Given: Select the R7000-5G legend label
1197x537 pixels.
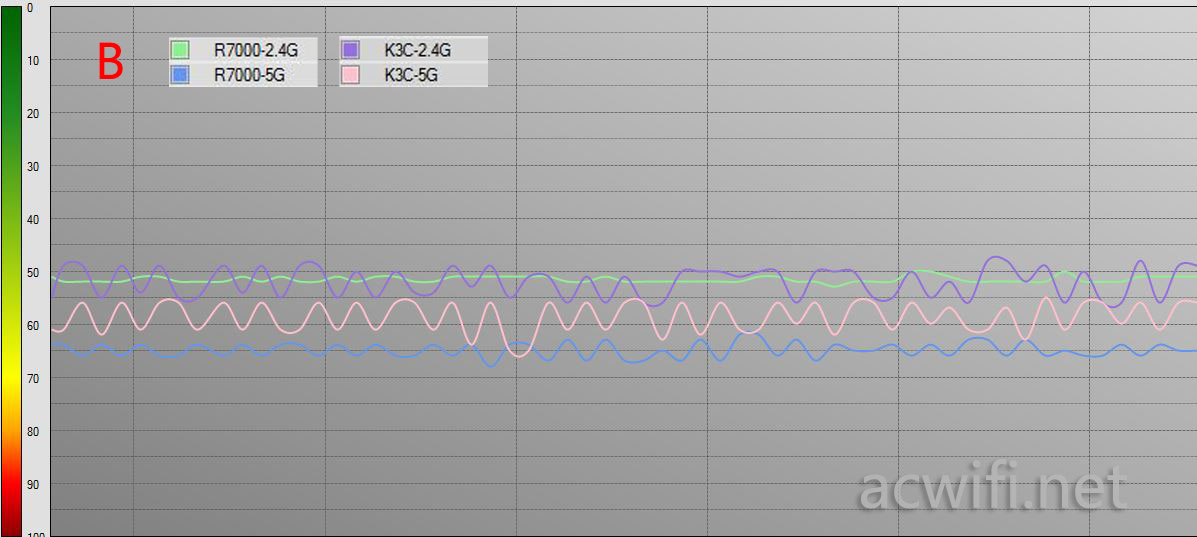Looking at the screenshot, I should click(x=250, y=76).
